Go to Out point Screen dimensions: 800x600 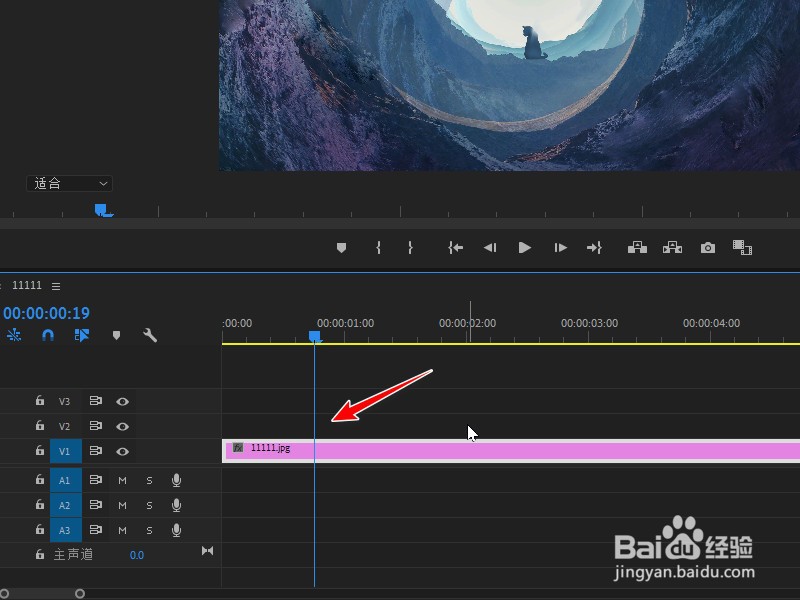[594, 248]
